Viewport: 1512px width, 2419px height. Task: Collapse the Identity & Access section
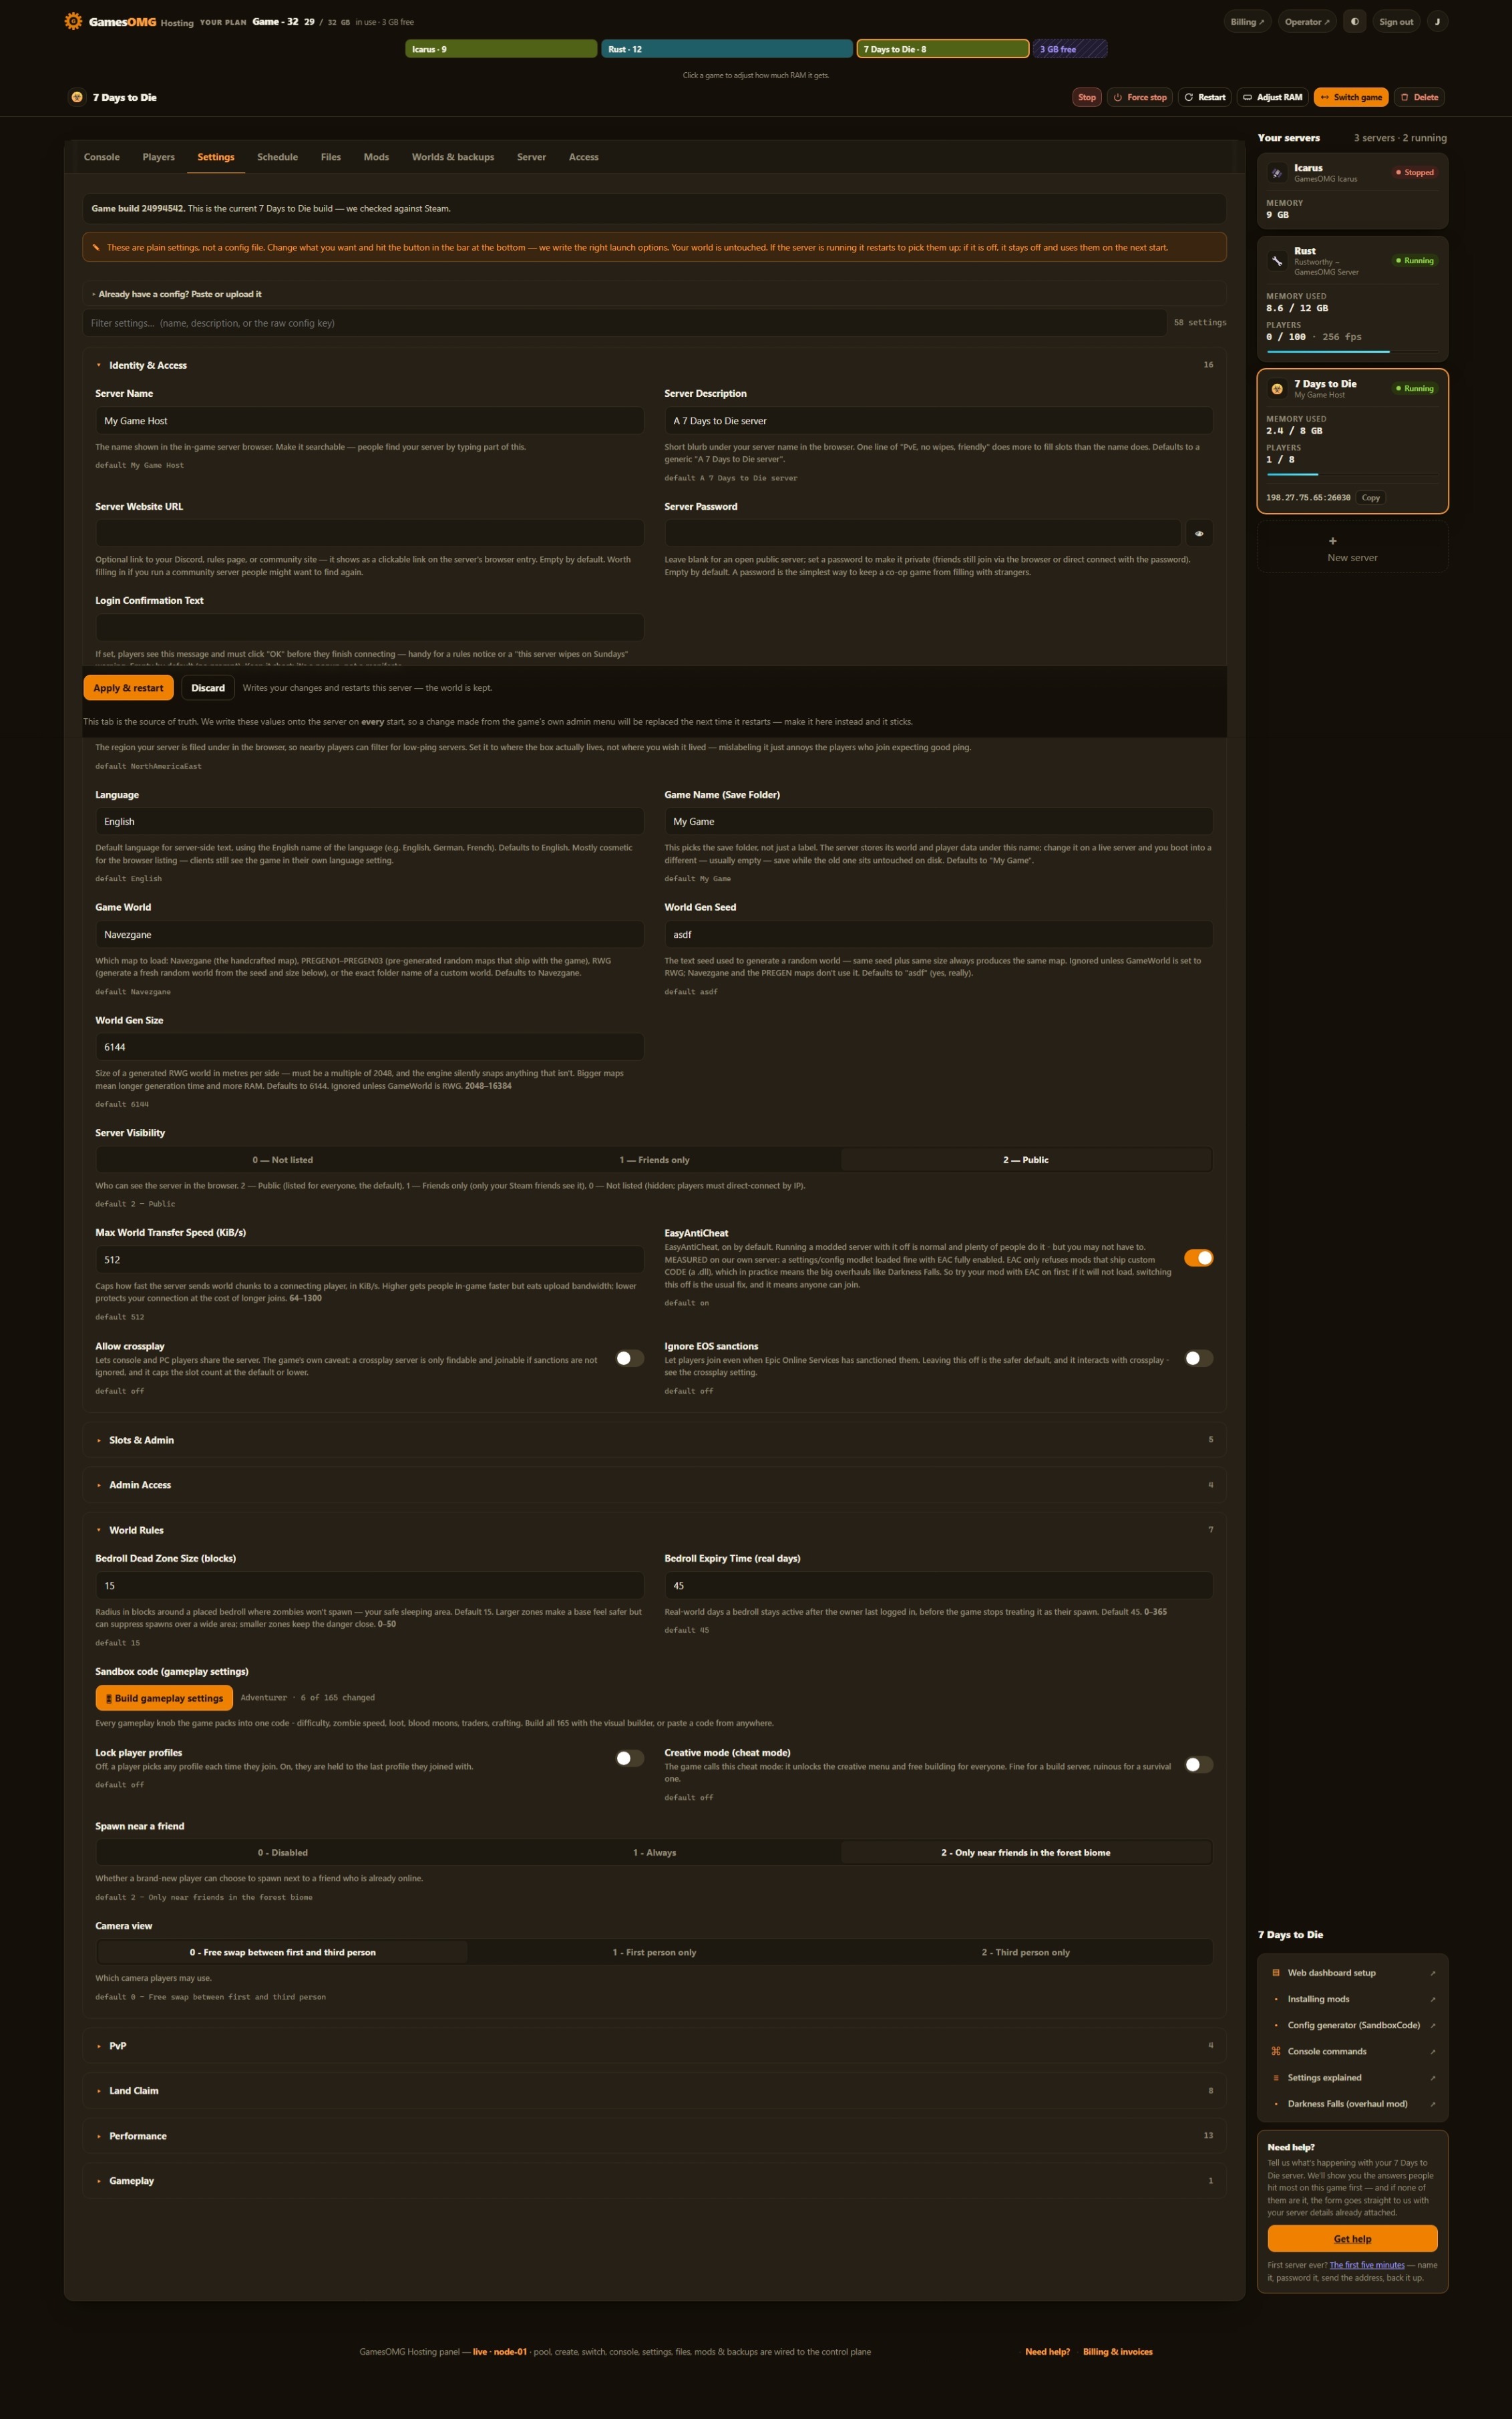654,365
